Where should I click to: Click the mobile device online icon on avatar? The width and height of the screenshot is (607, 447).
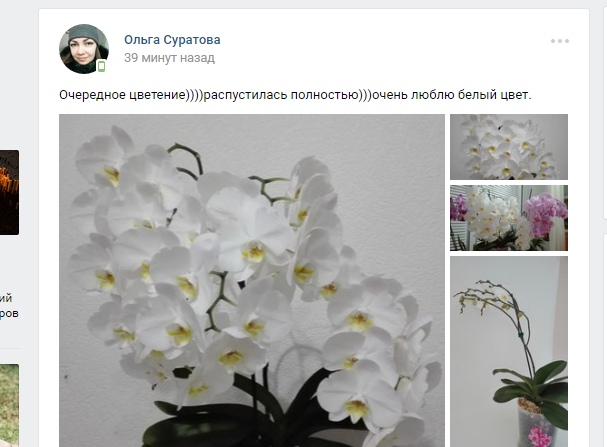[101, 67]
